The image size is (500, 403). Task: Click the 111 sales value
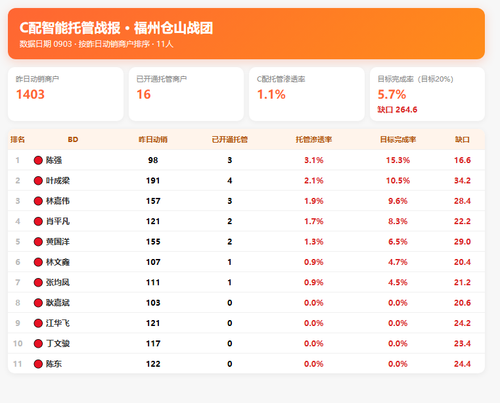click(153, 282)
